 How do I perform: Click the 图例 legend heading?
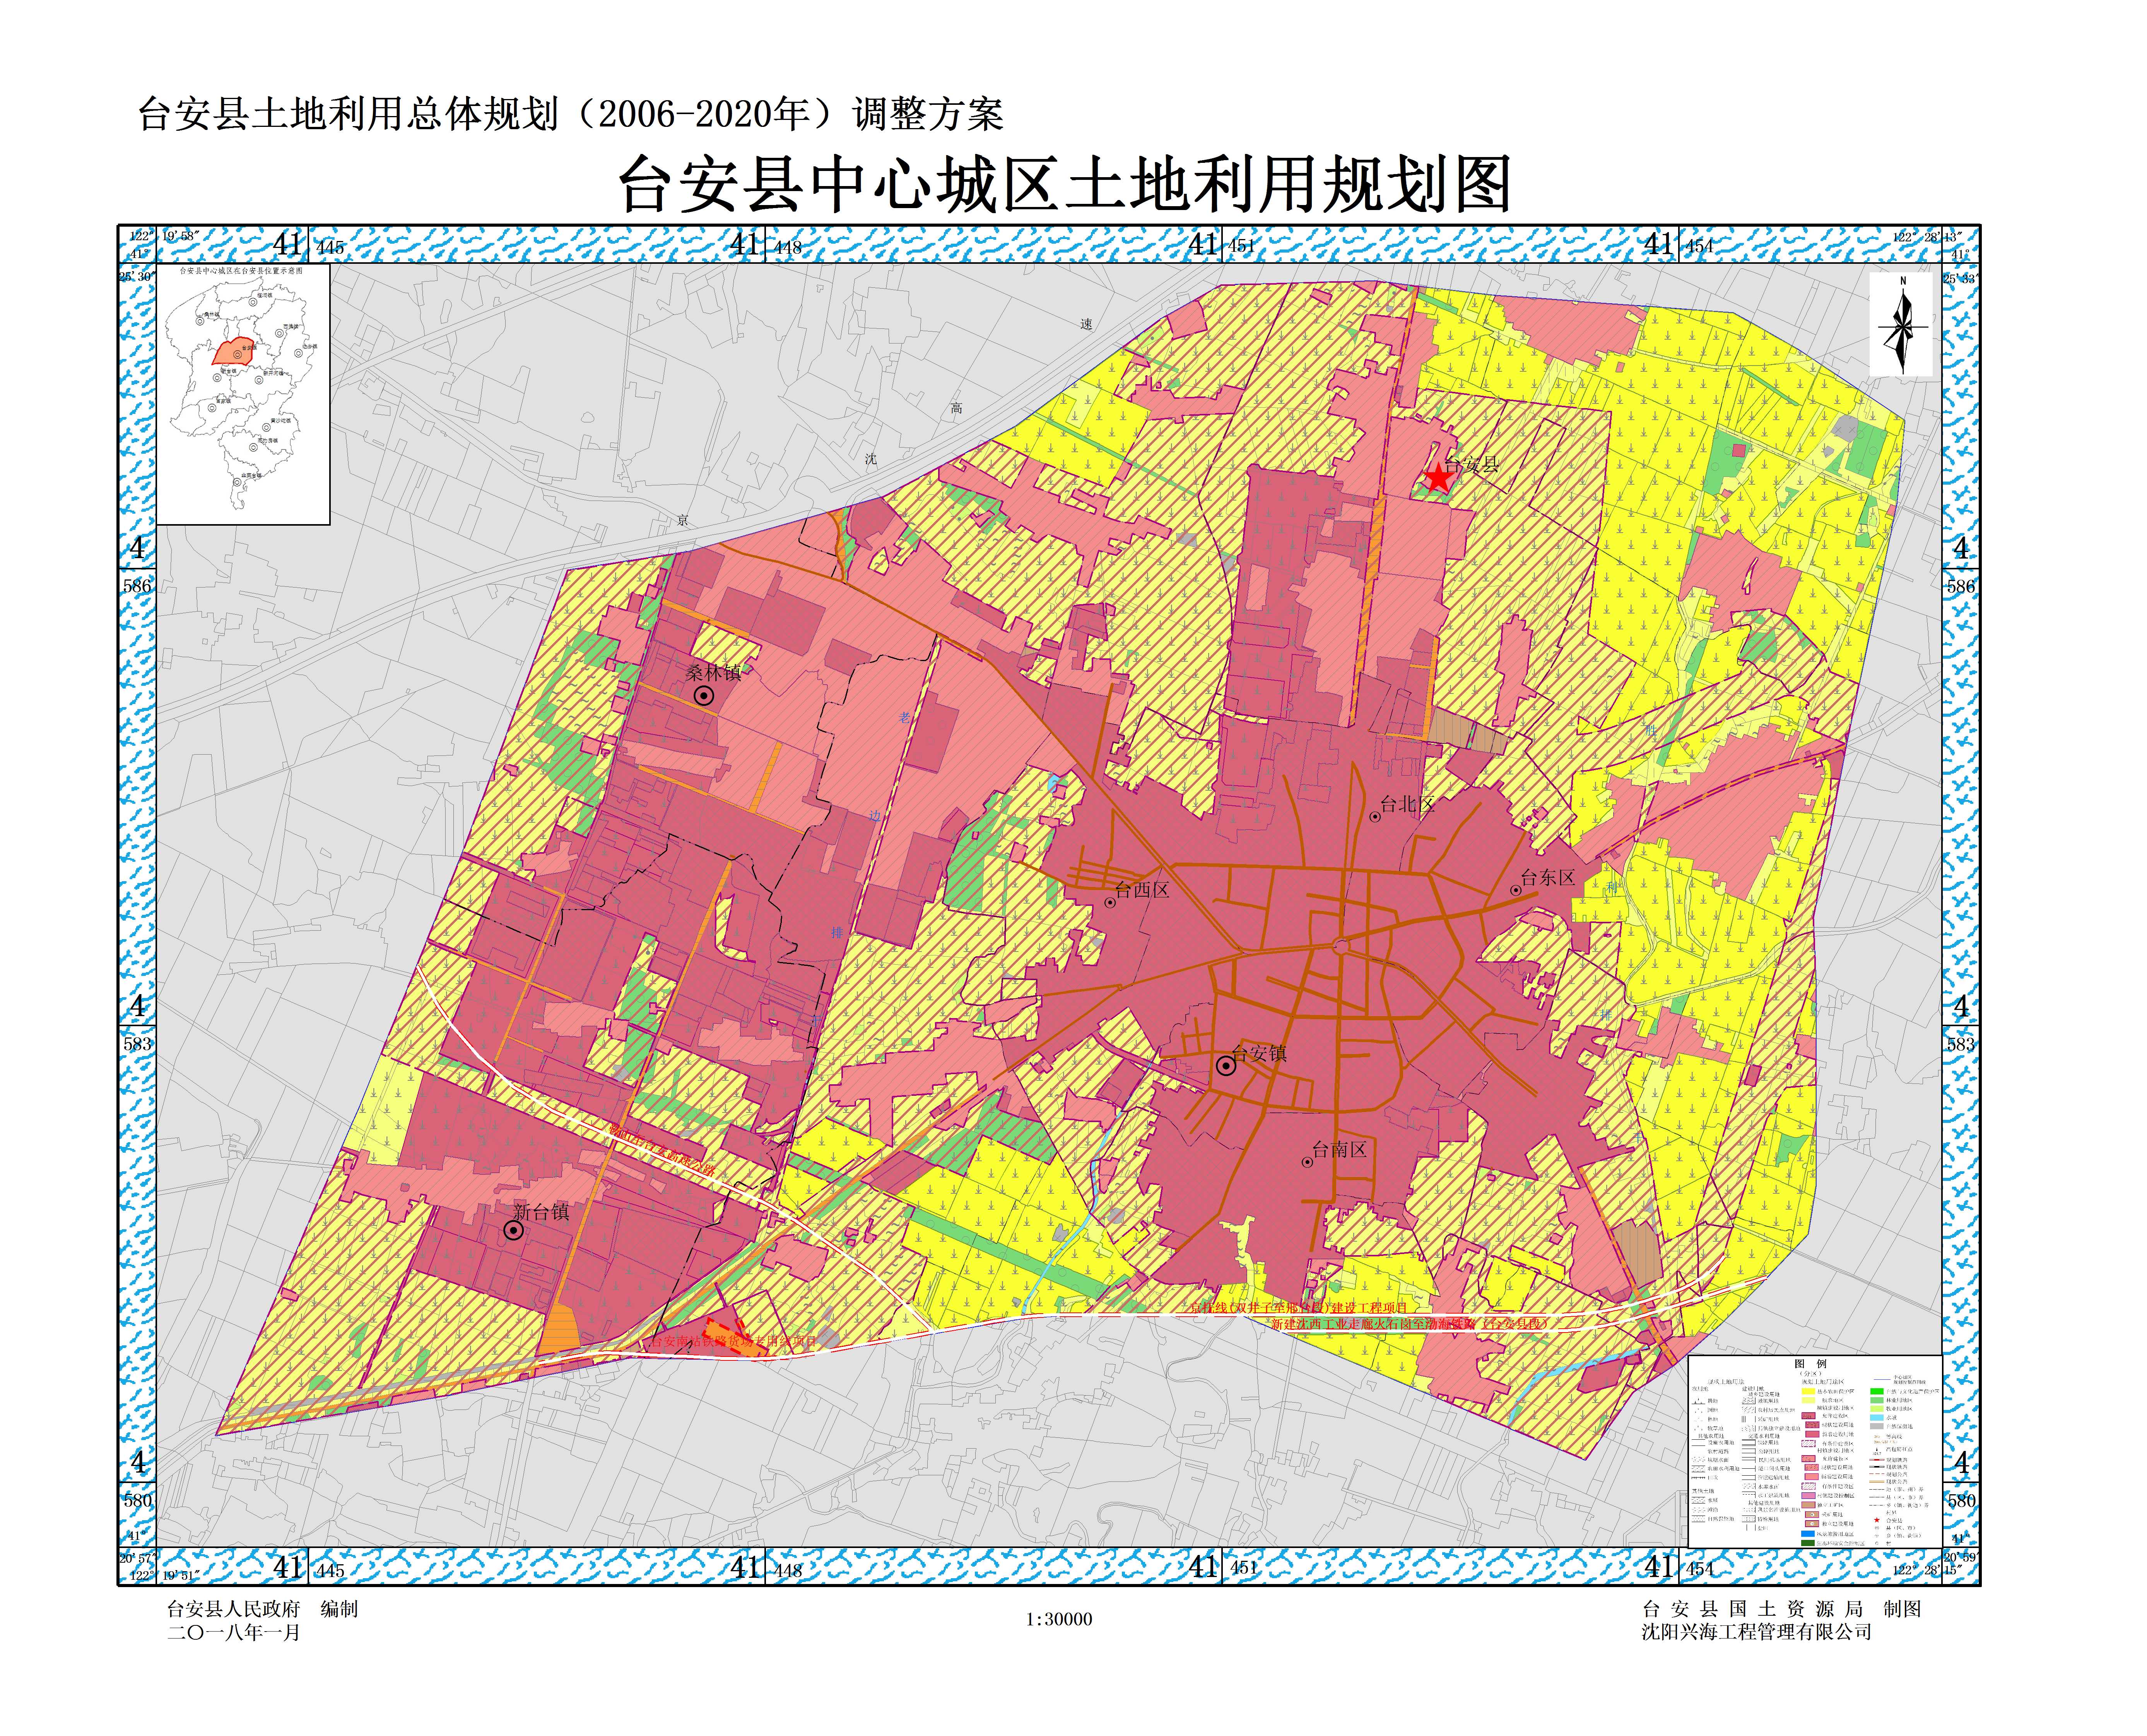(1811, 1364)
